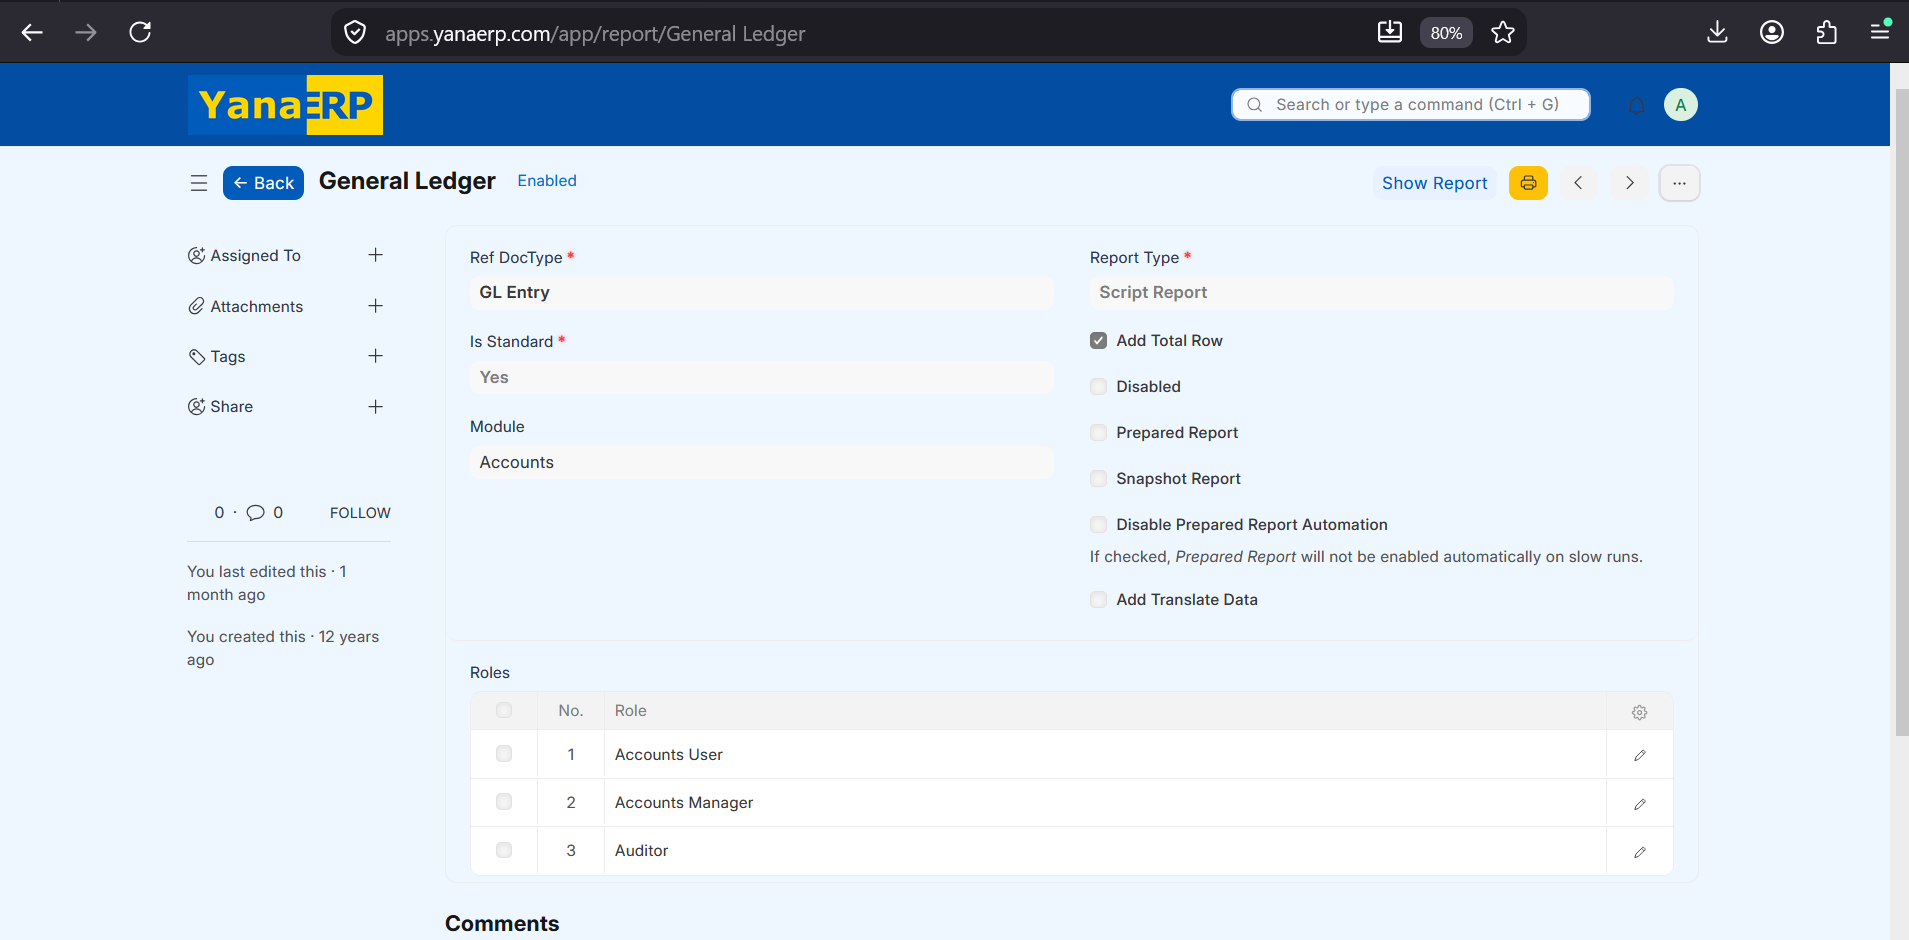
Task: Edit the Auditor row pencil icon
Action: click(x=1639, y=852)
